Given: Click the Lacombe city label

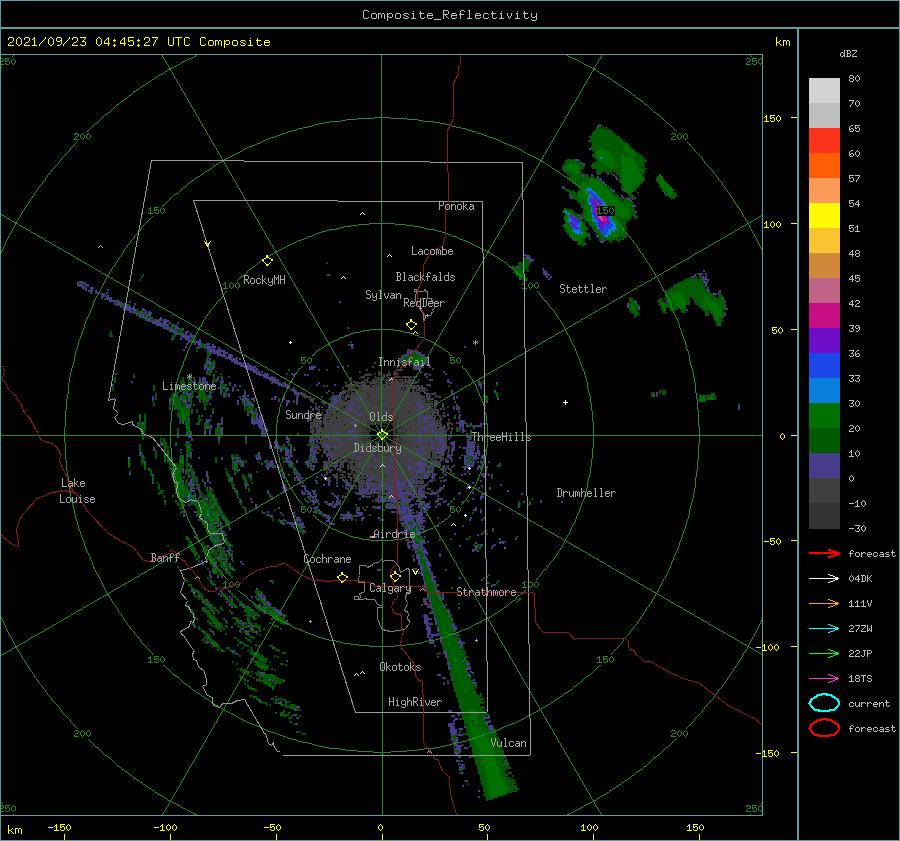Looking at the screenshot, I should (432, 251).
